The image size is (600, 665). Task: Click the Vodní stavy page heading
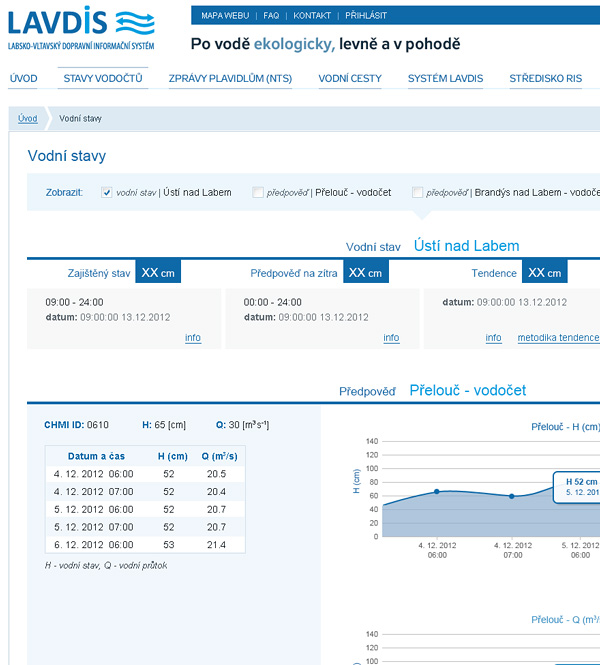click(x=67, y=156)
